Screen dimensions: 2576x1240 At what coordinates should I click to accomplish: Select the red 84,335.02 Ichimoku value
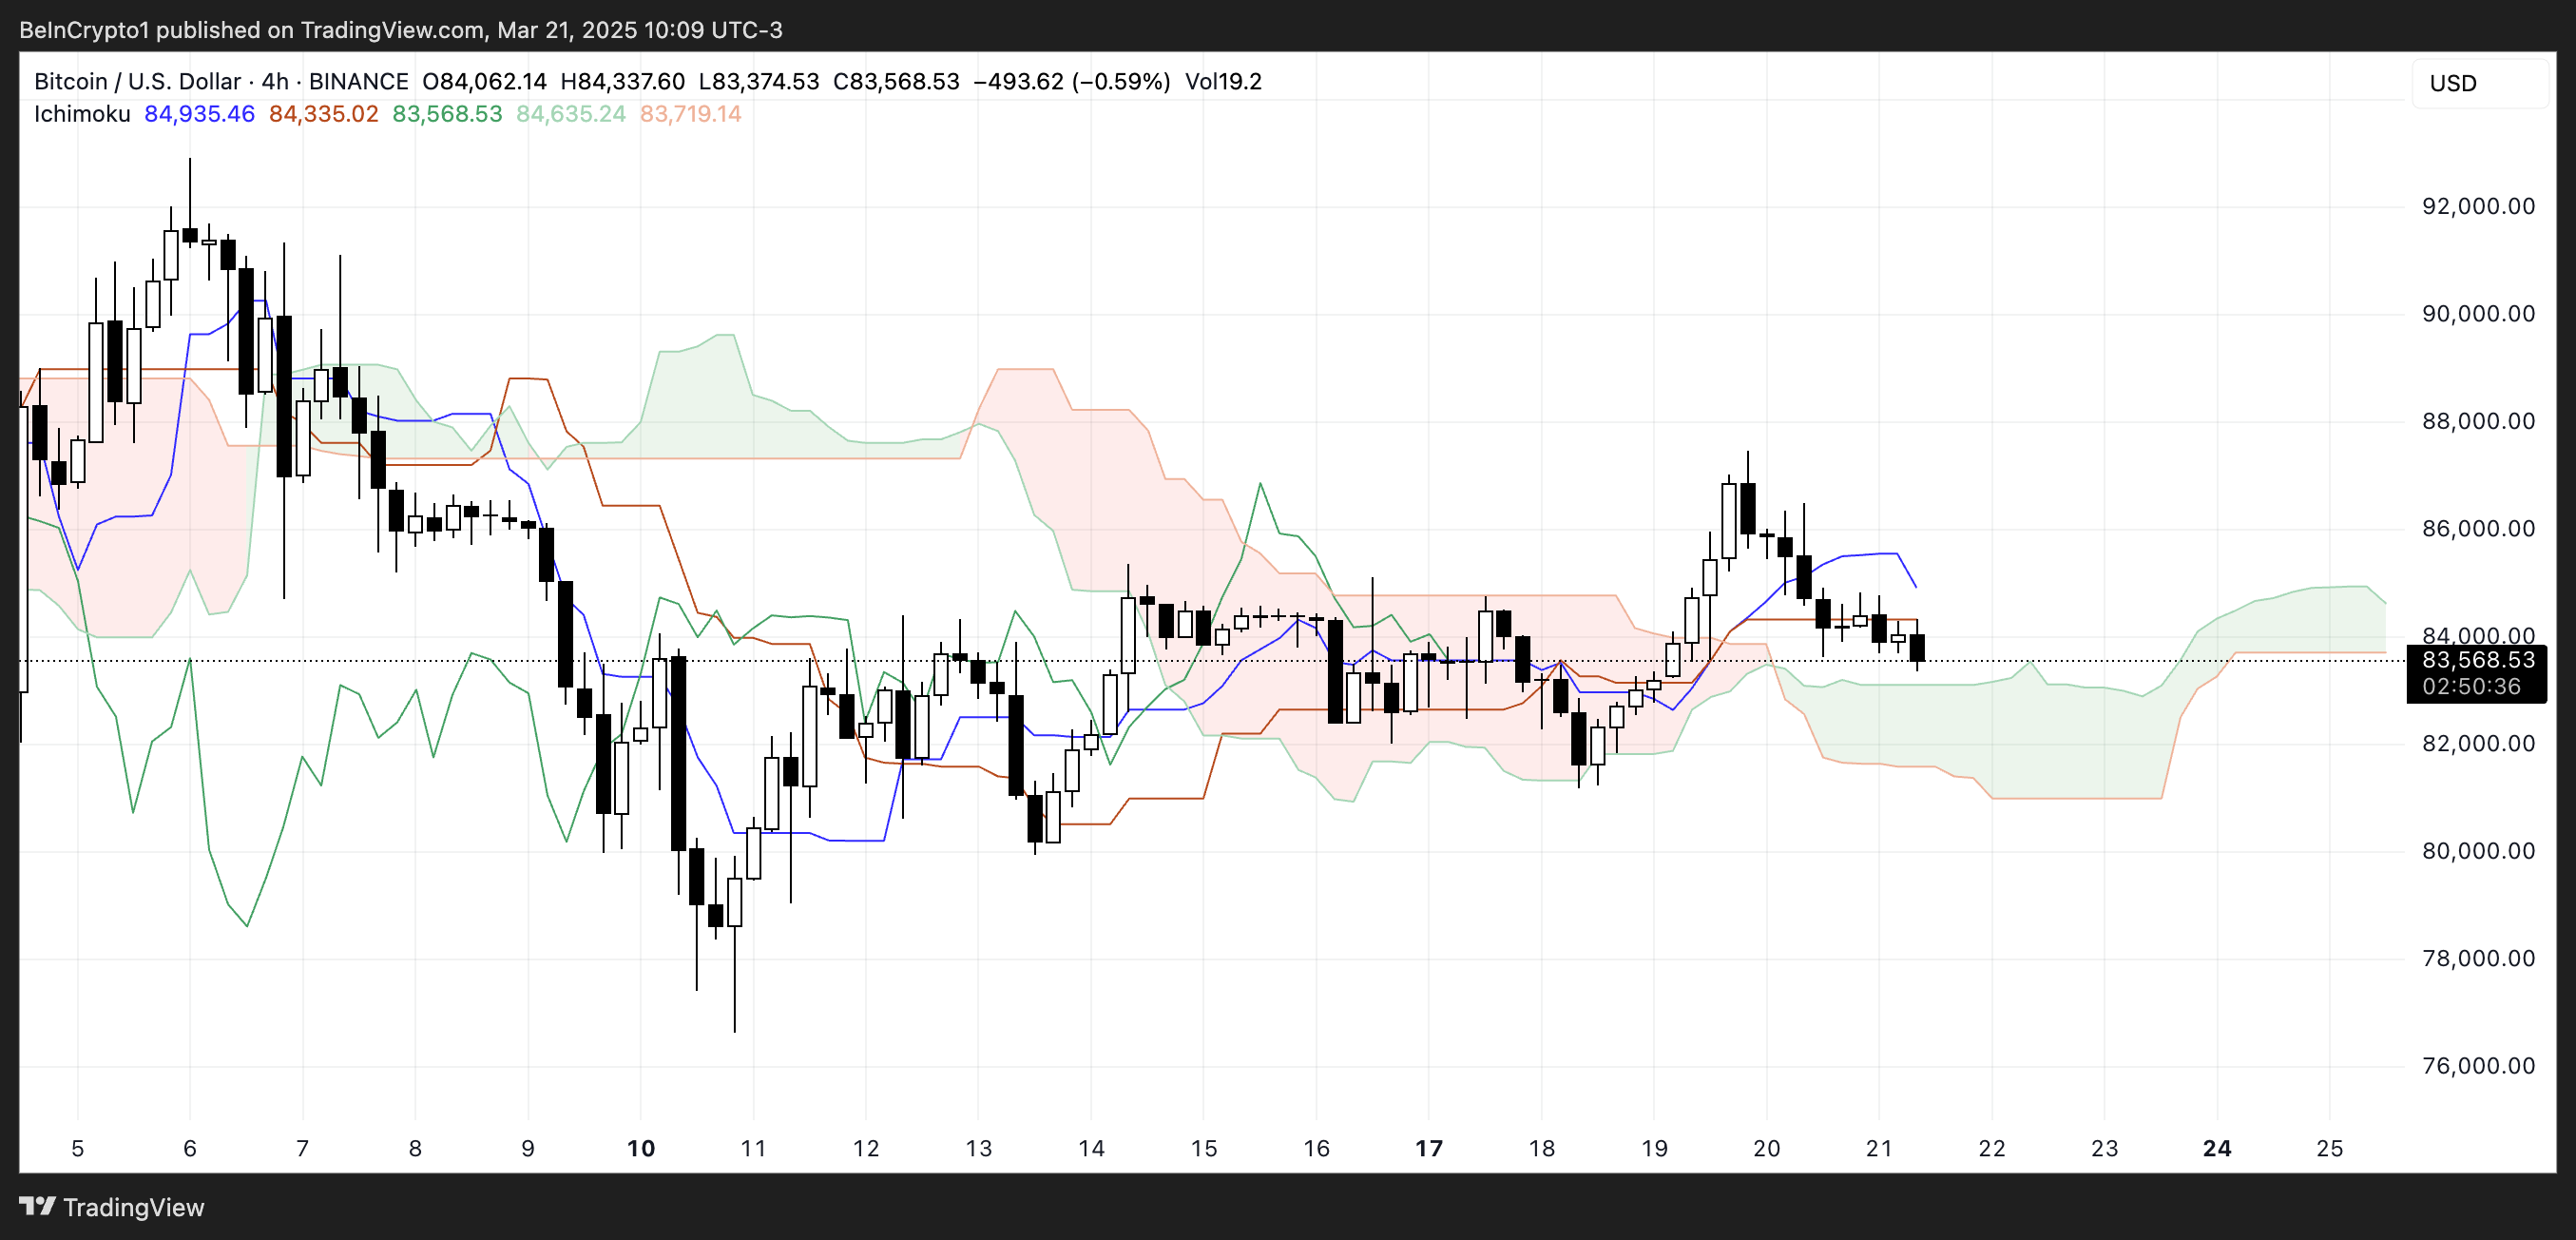point(323,114)
